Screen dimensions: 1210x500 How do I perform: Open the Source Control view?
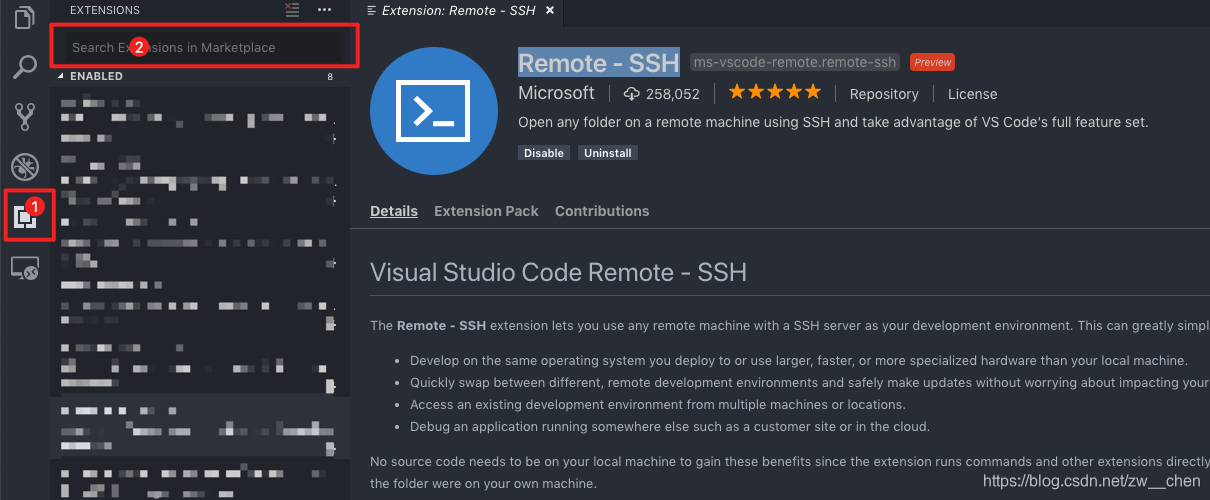click(x=24, y=117)
